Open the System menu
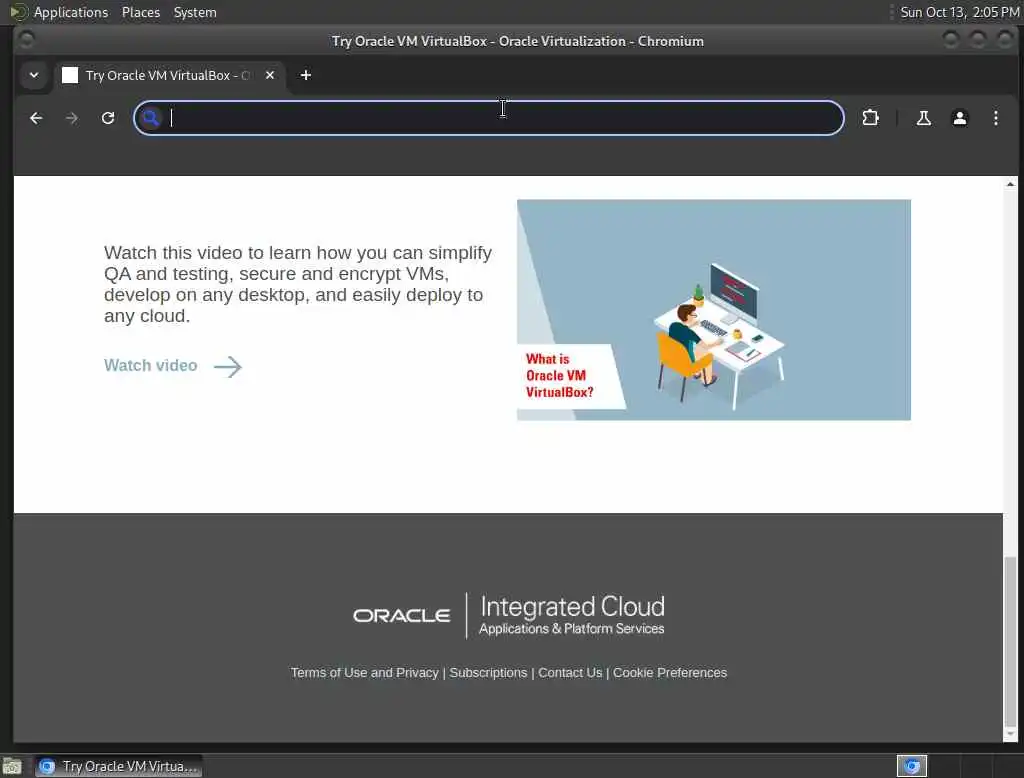1024x778 pixels. coord(195,12)
